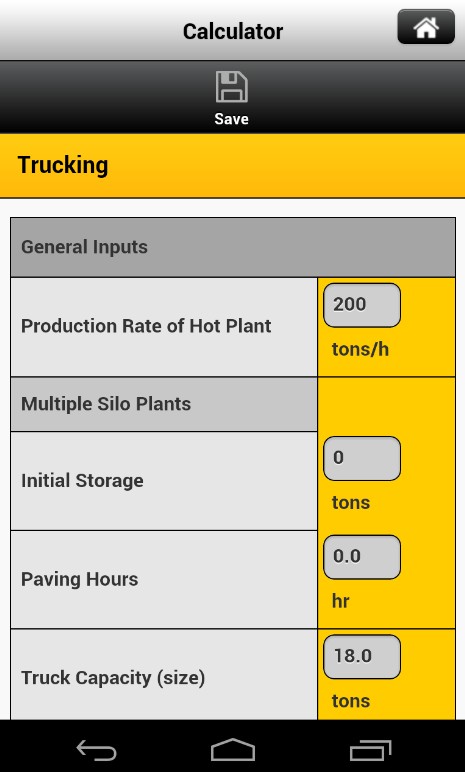
Task: Select the Production Rate of Hot Plant label
Action: coord(146,326)
